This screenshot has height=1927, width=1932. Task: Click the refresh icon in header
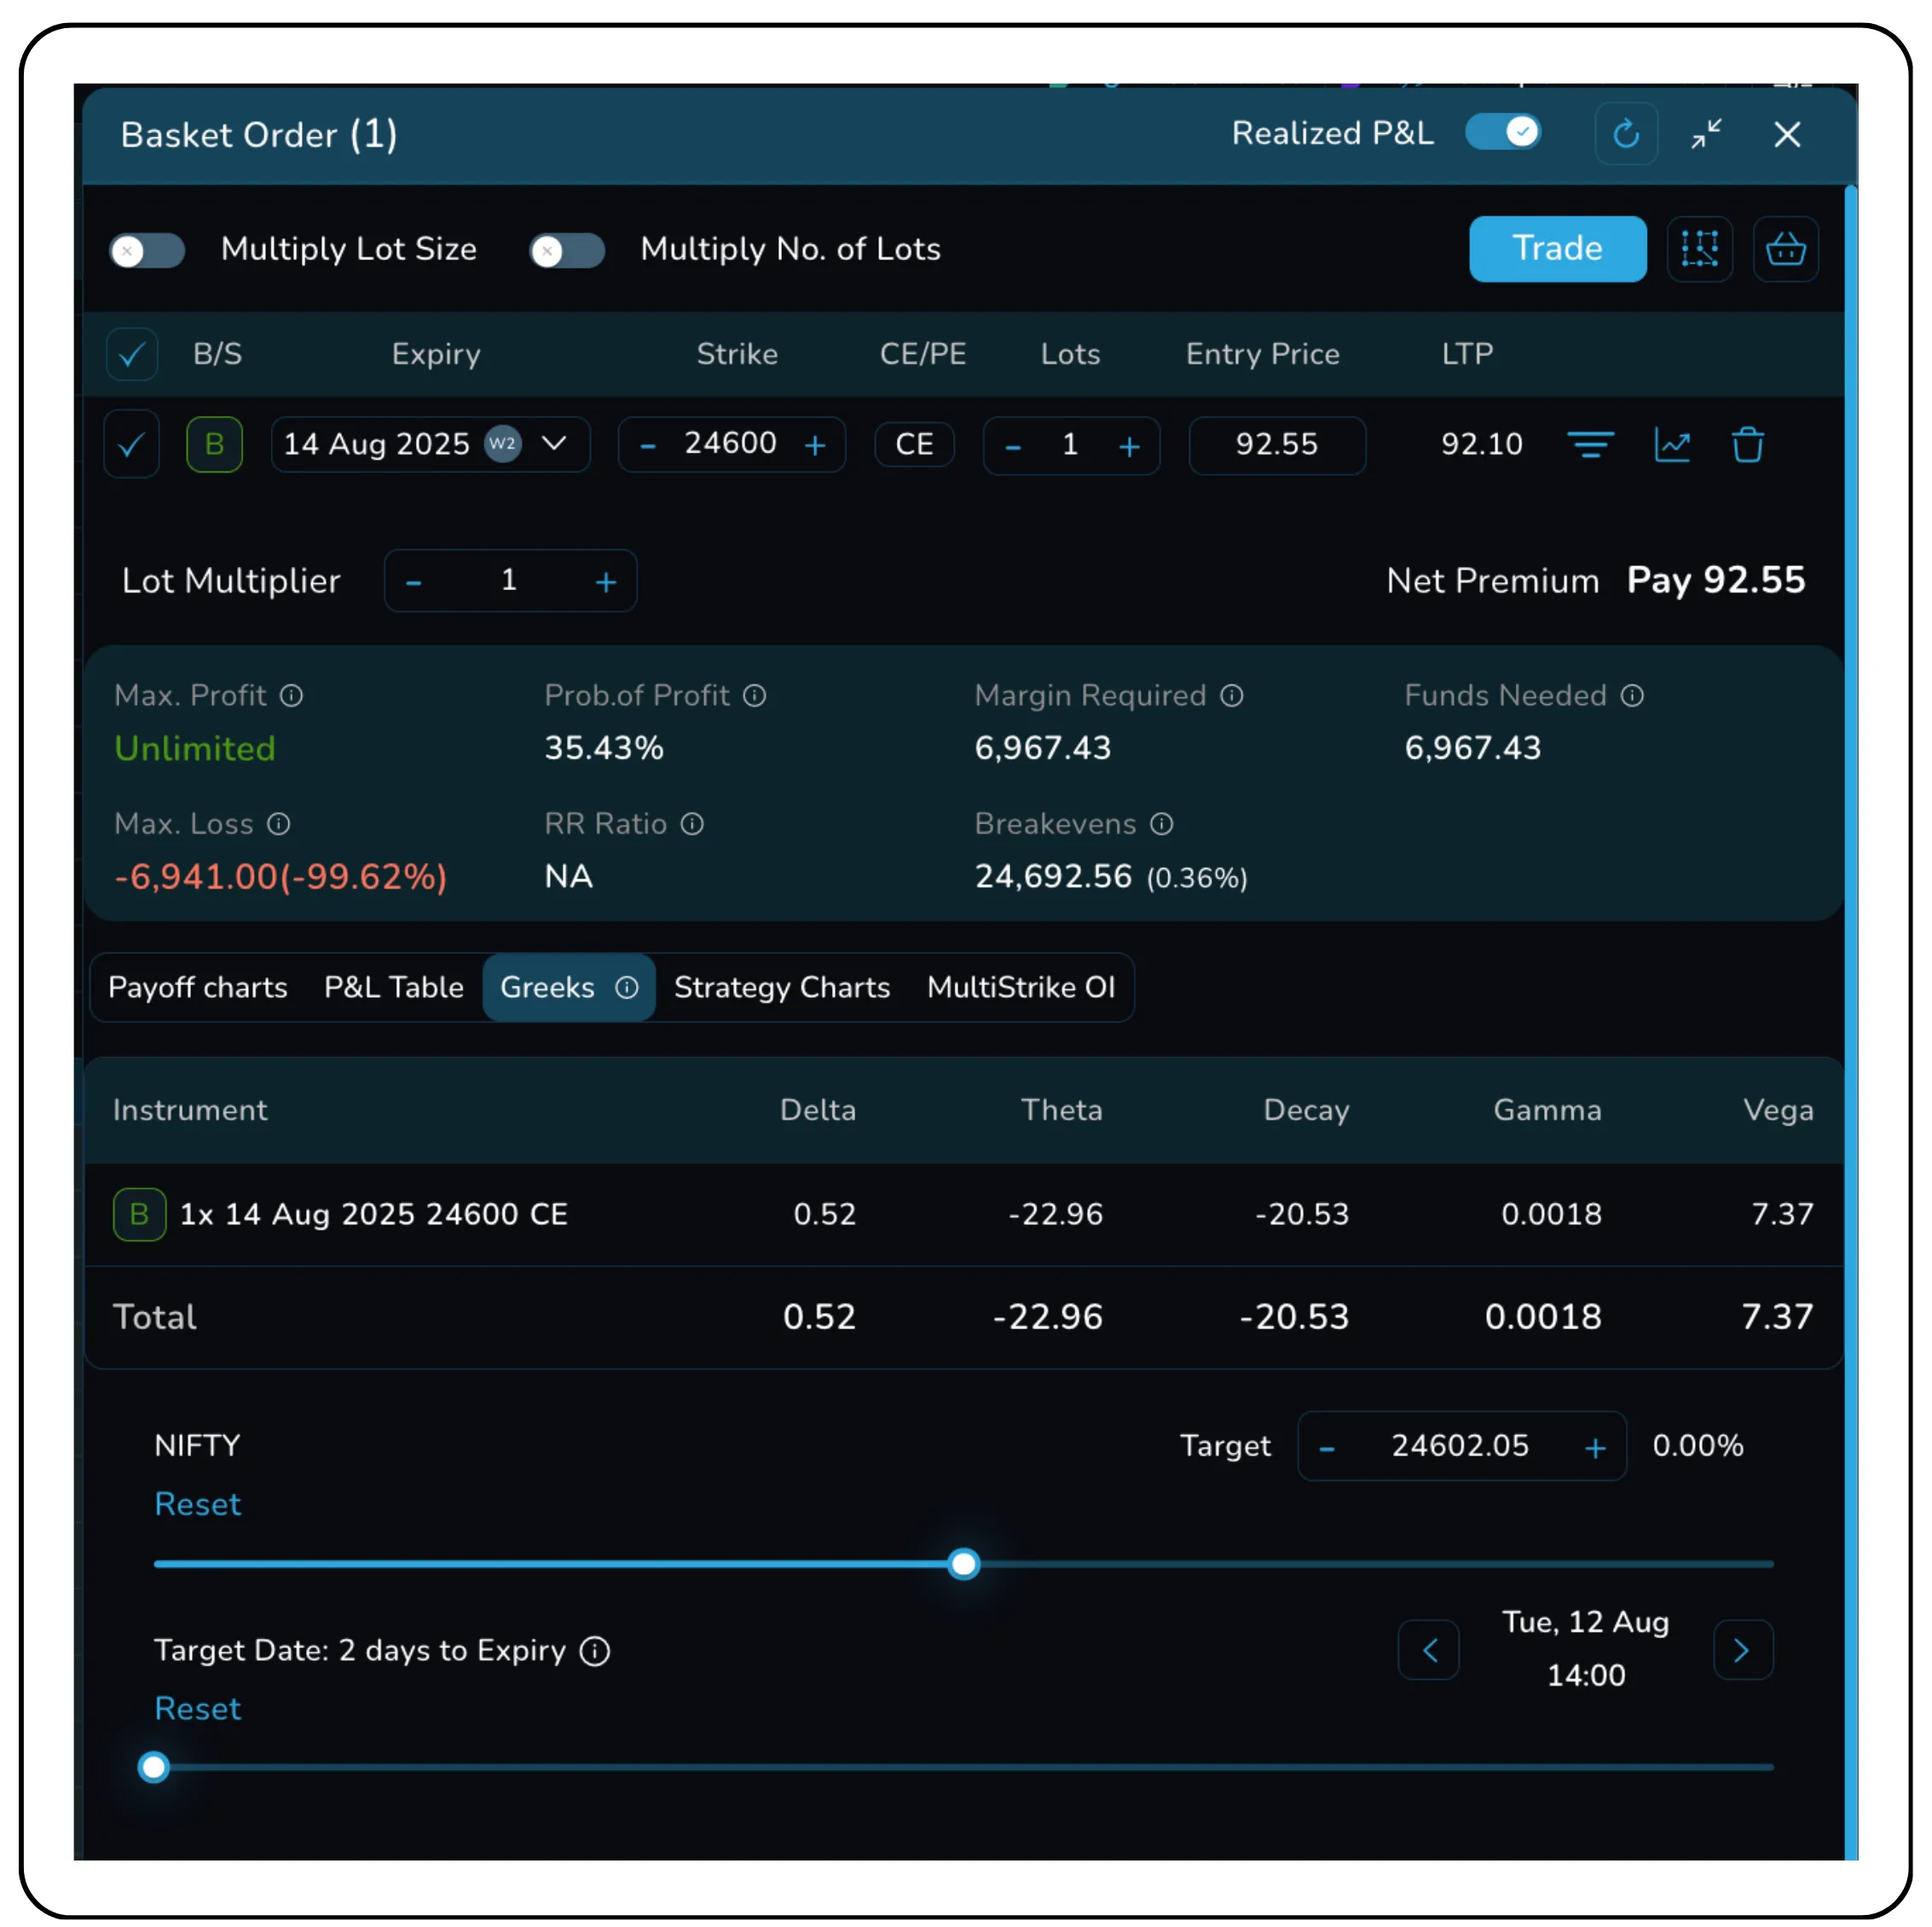tap(1625, 134)
